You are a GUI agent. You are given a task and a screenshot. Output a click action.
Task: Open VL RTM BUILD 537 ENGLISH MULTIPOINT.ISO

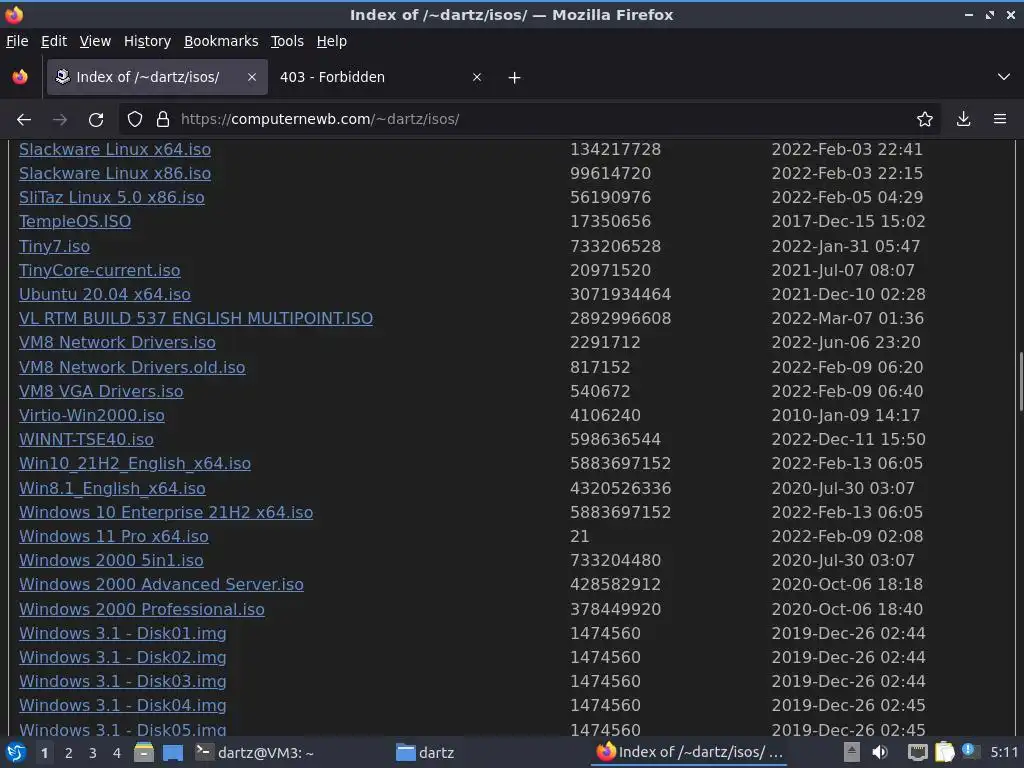coord(196,319)
